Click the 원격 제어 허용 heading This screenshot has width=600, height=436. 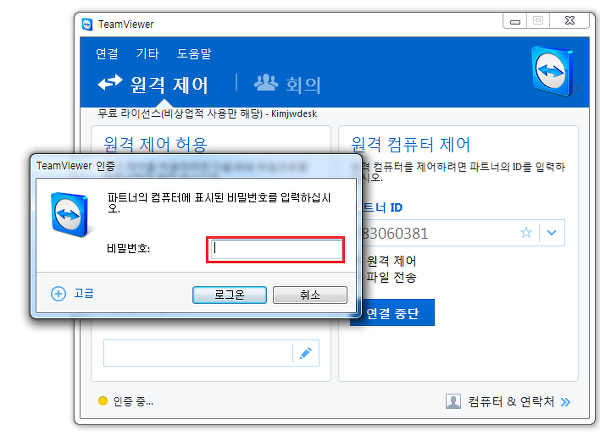155,144
